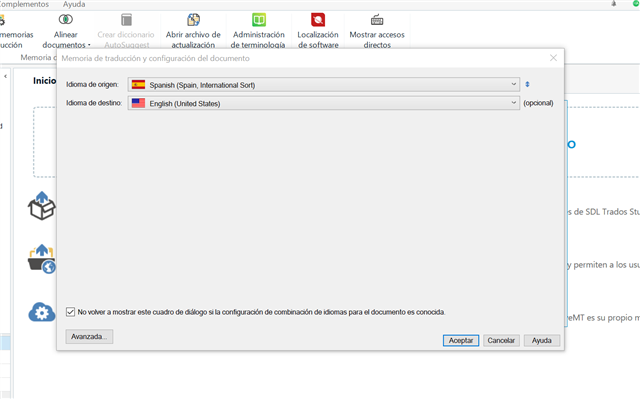
Task: Close the translation memory dialog
Action: [x=553, y=58]
